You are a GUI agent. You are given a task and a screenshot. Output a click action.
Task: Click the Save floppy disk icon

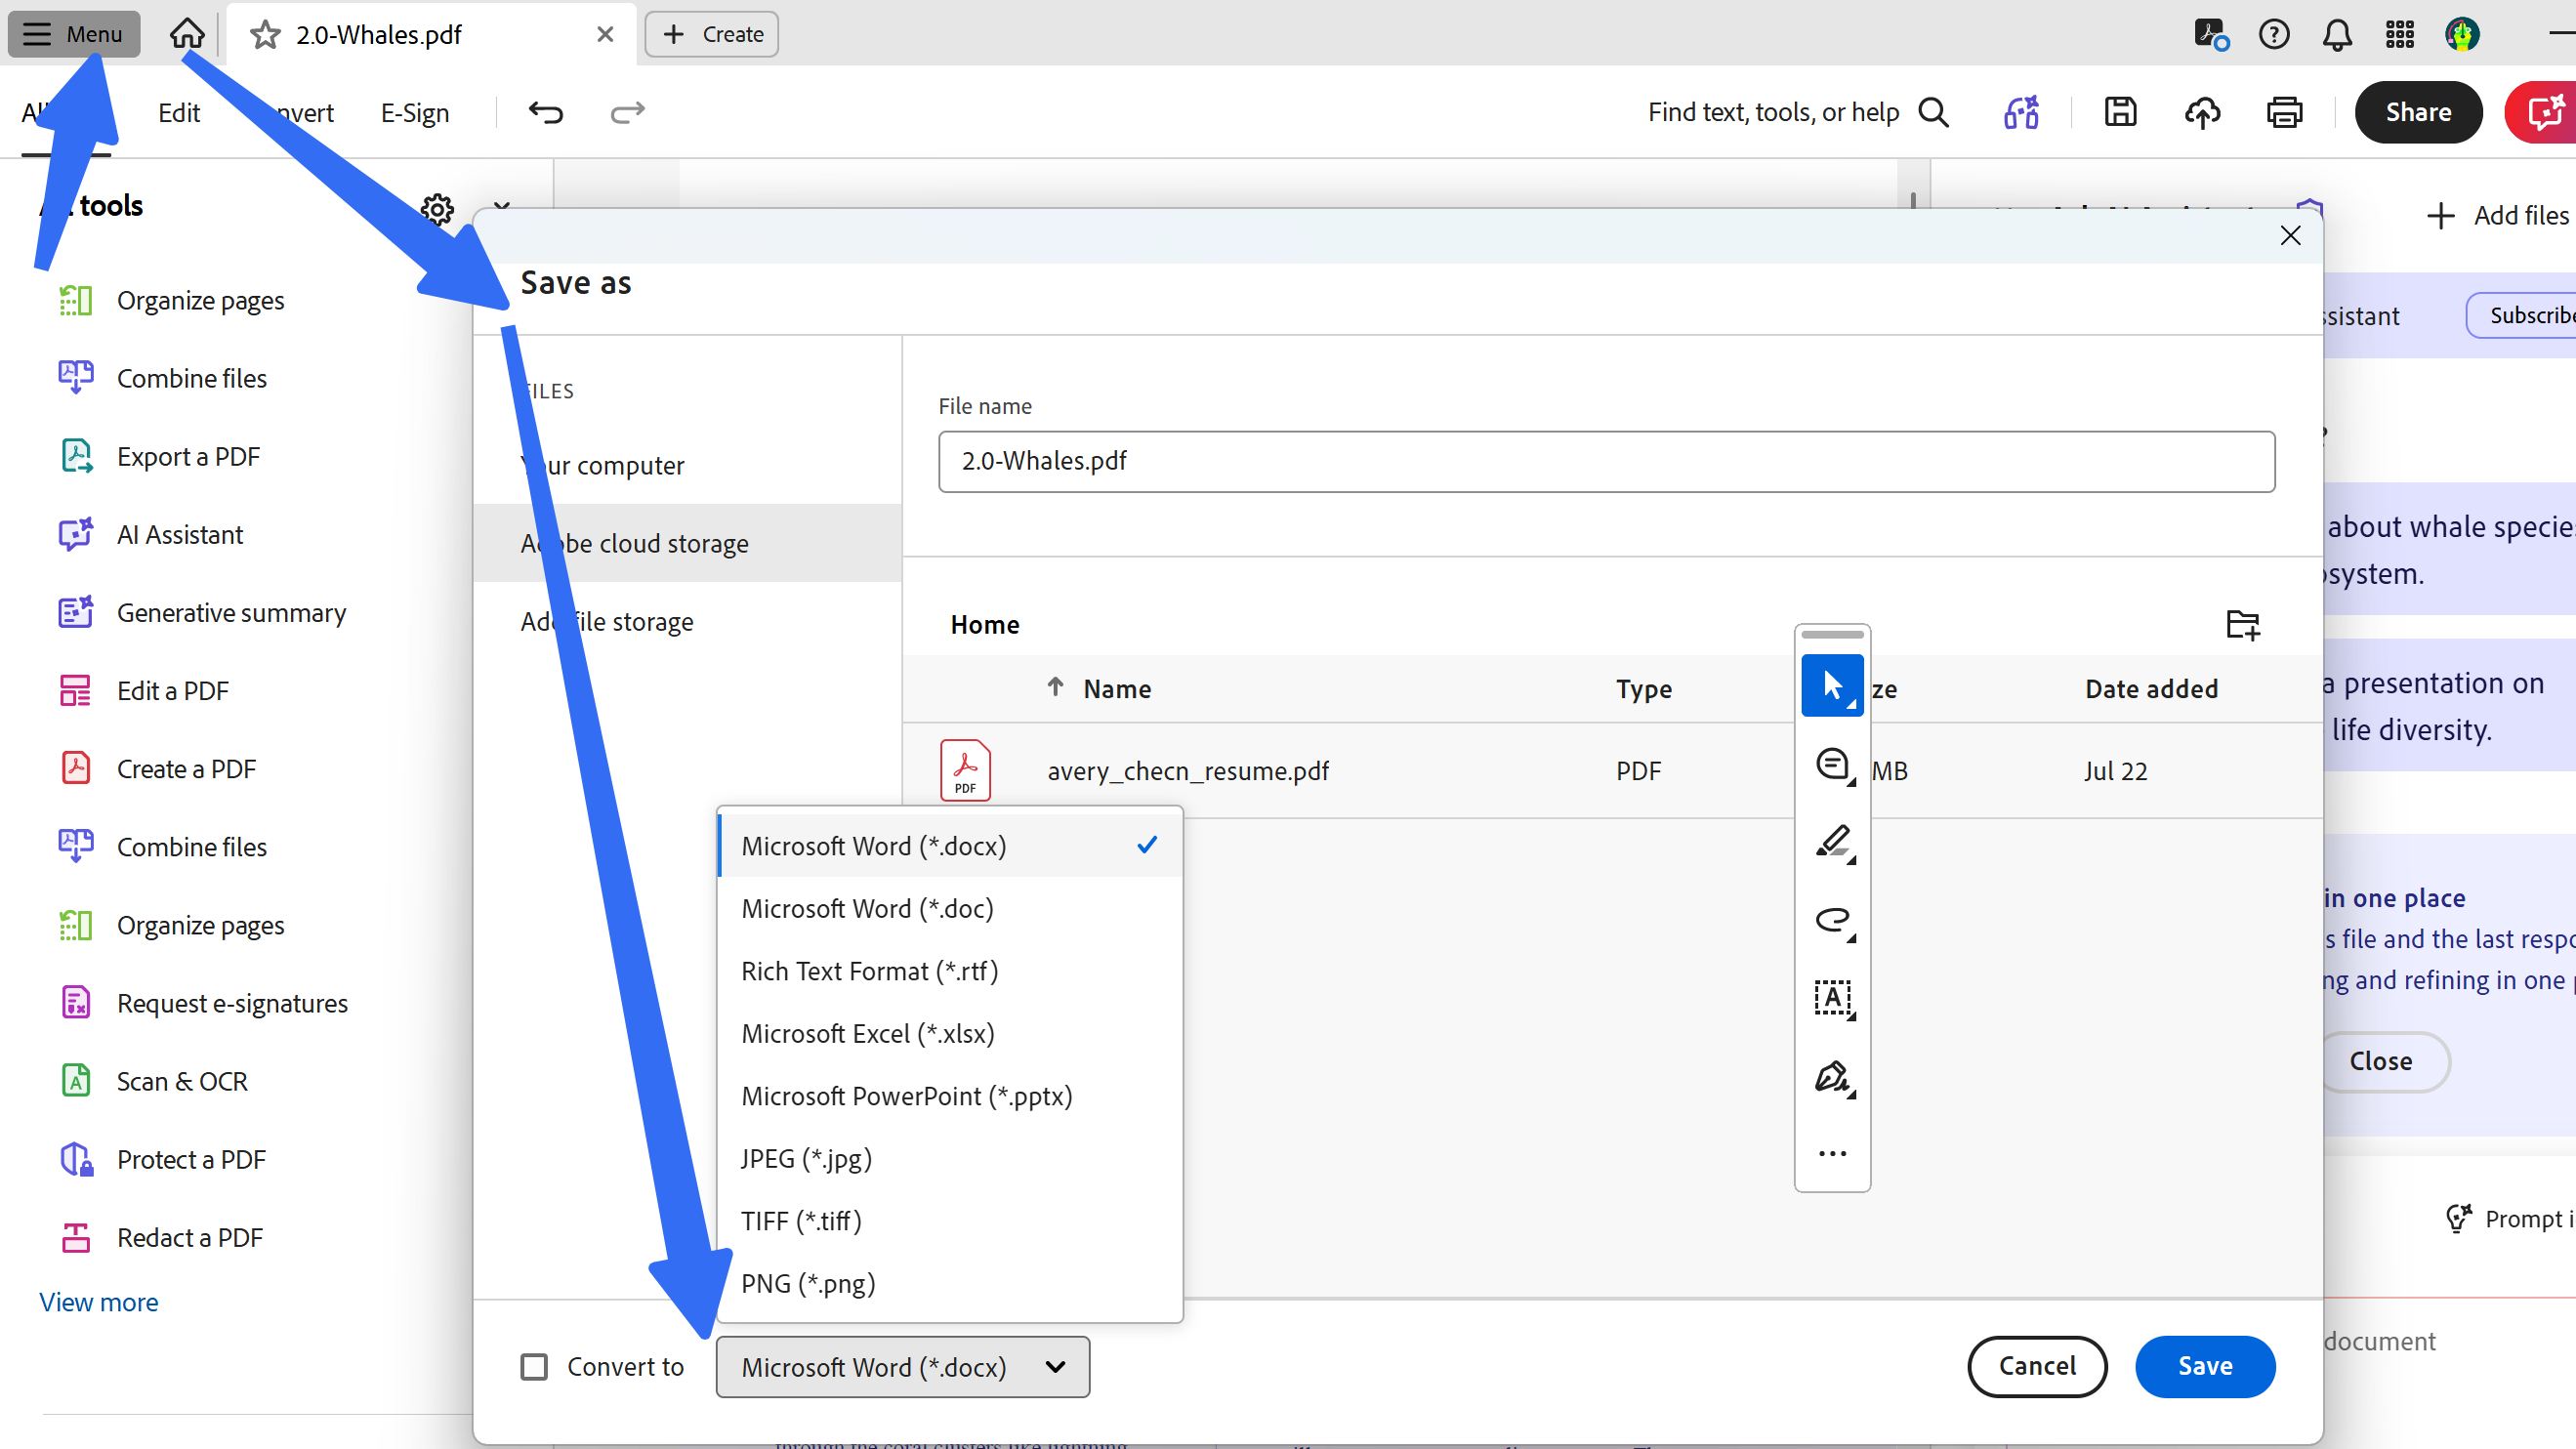2120,112
